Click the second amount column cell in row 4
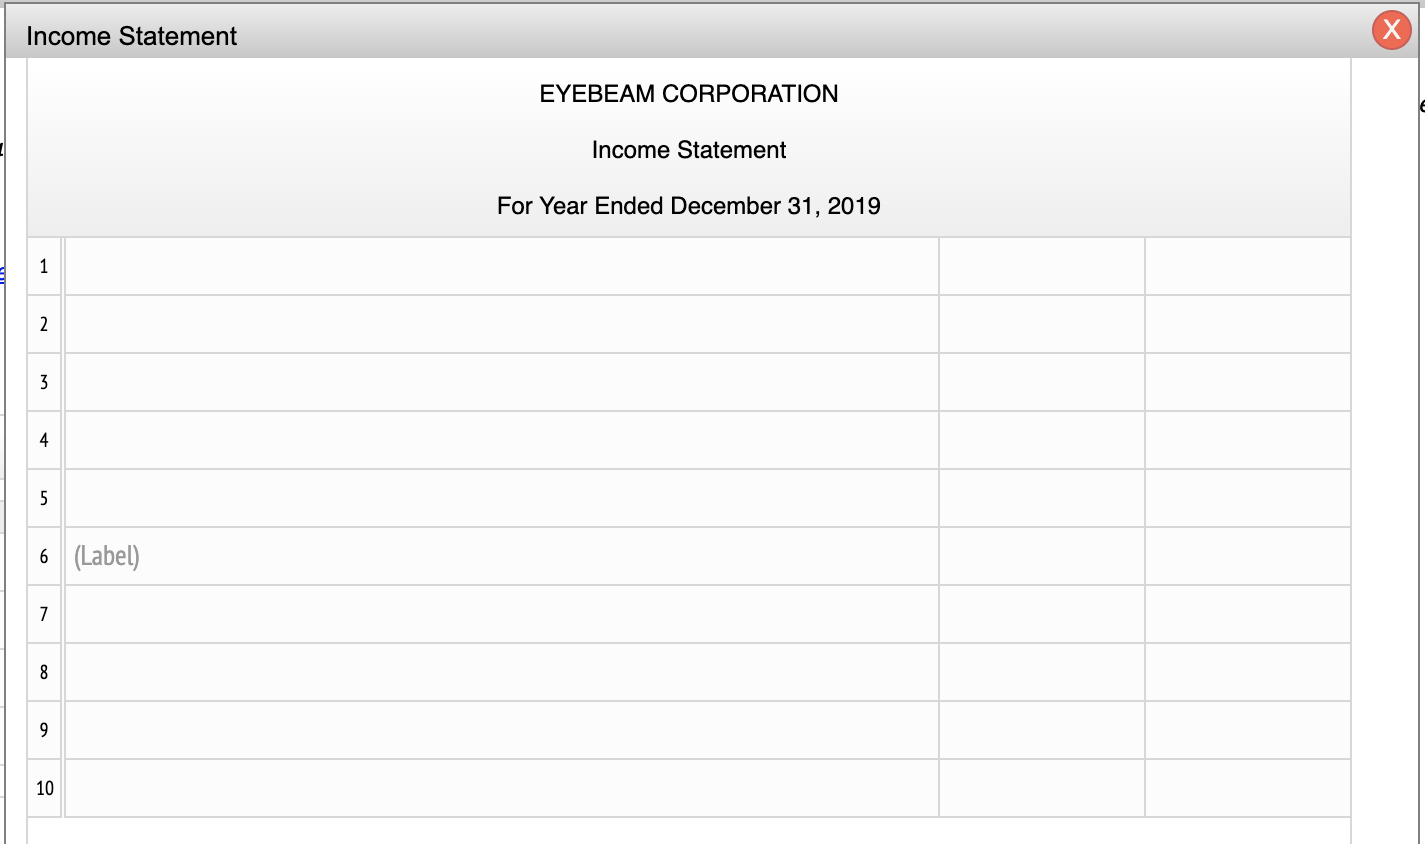Image resolution: width=1425 pixels, height=844 pixels. [1248, 441]
